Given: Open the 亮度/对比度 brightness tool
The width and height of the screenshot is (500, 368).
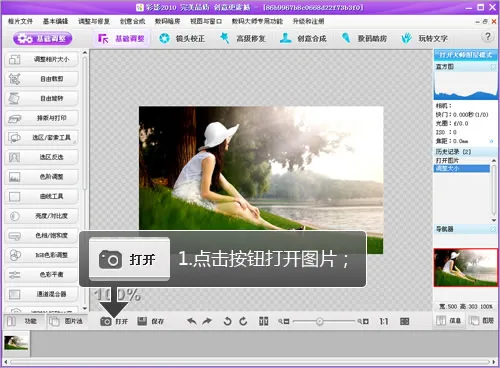Looking at the screenshot, I should point(42,216).
